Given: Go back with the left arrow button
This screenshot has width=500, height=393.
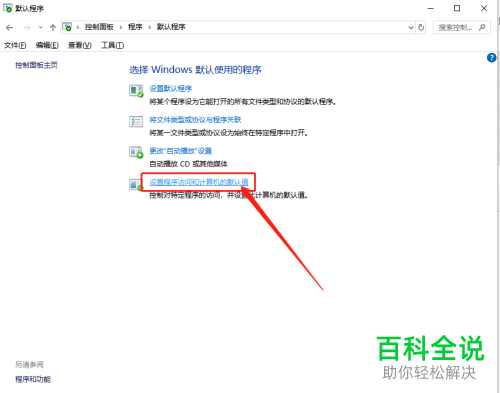Looking at the screenshot, I should coord(10,28).
